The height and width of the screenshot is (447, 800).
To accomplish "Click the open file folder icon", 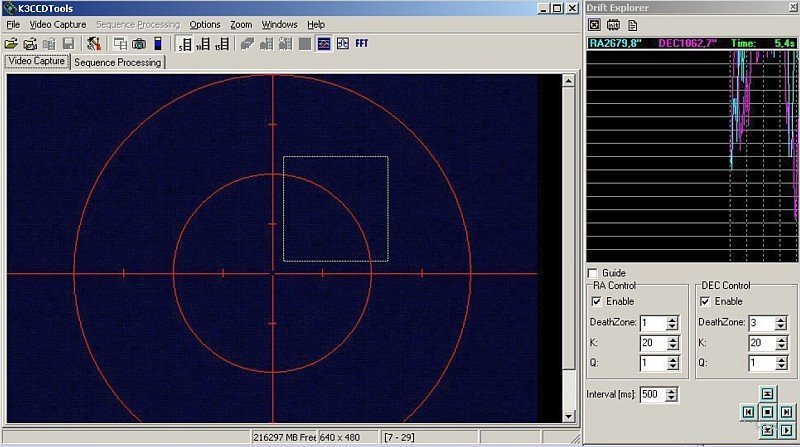I will 11,44.
